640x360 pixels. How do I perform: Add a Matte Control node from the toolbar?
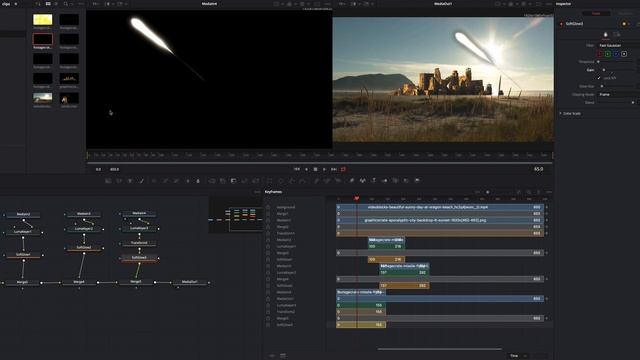pos(233,180)
